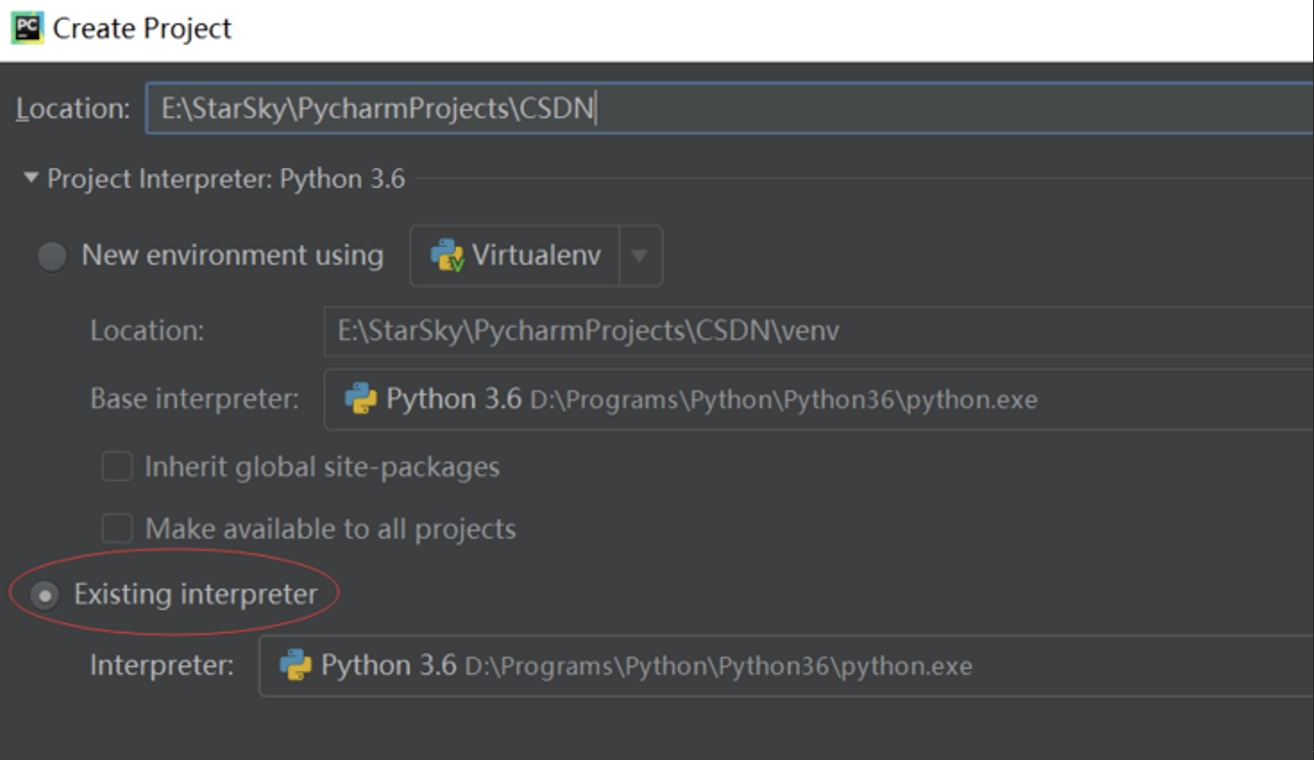This screenshot has height=760, width=1314.
Task: Open the Base interpreter combo box
Action: (x=818, y=399)
